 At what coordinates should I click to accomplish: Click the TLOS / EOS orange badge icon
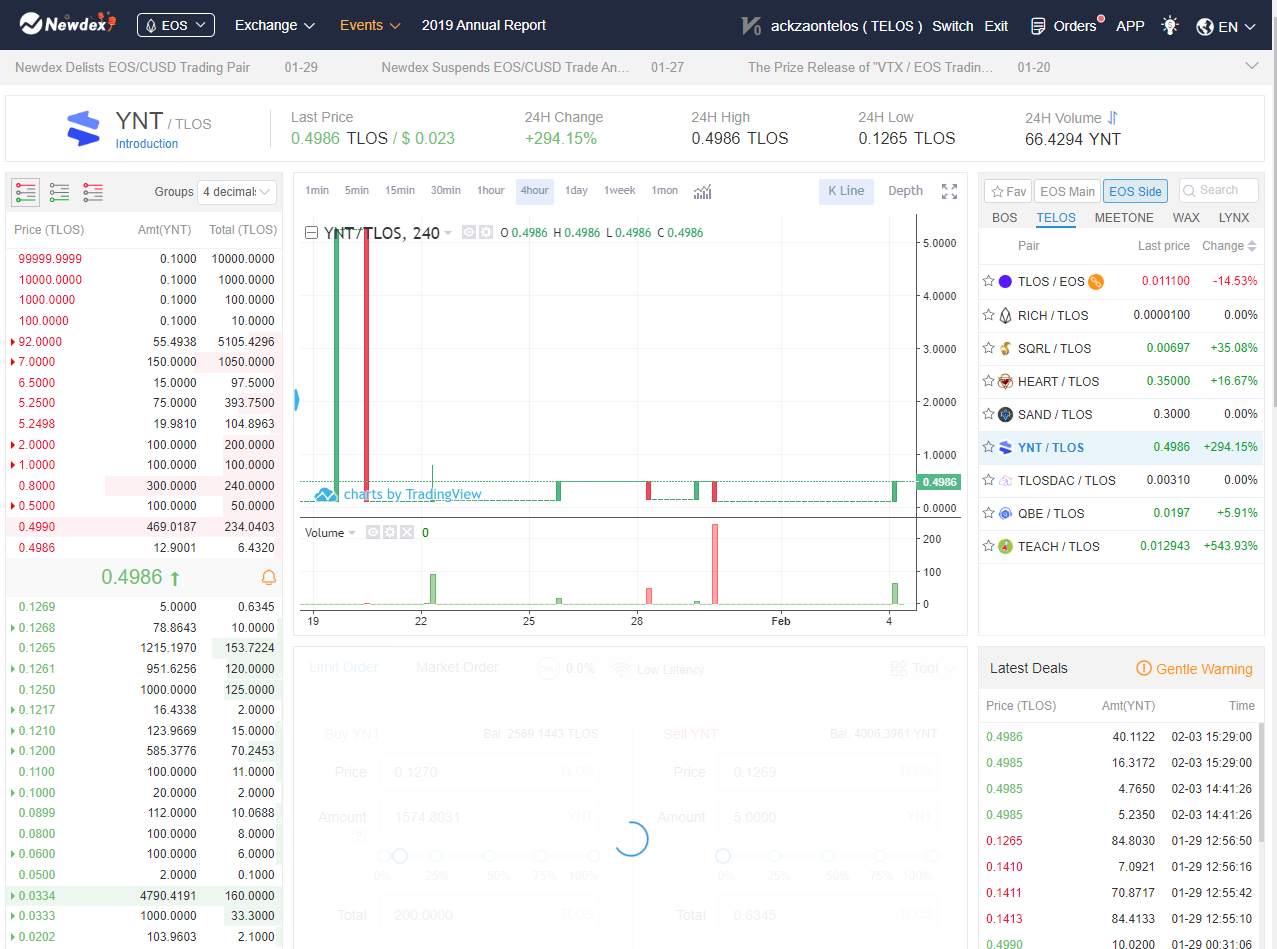1096,282
